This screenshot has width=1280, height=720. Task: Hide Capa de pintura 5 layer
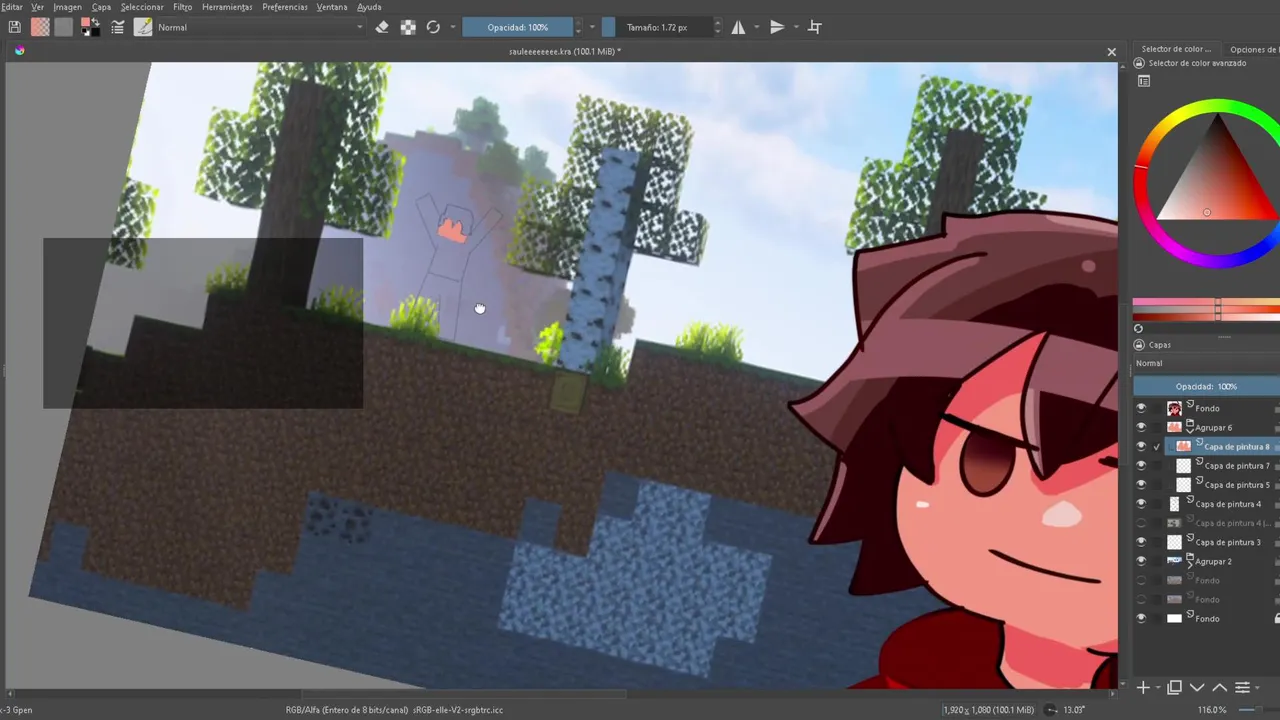coord(1141,484)
